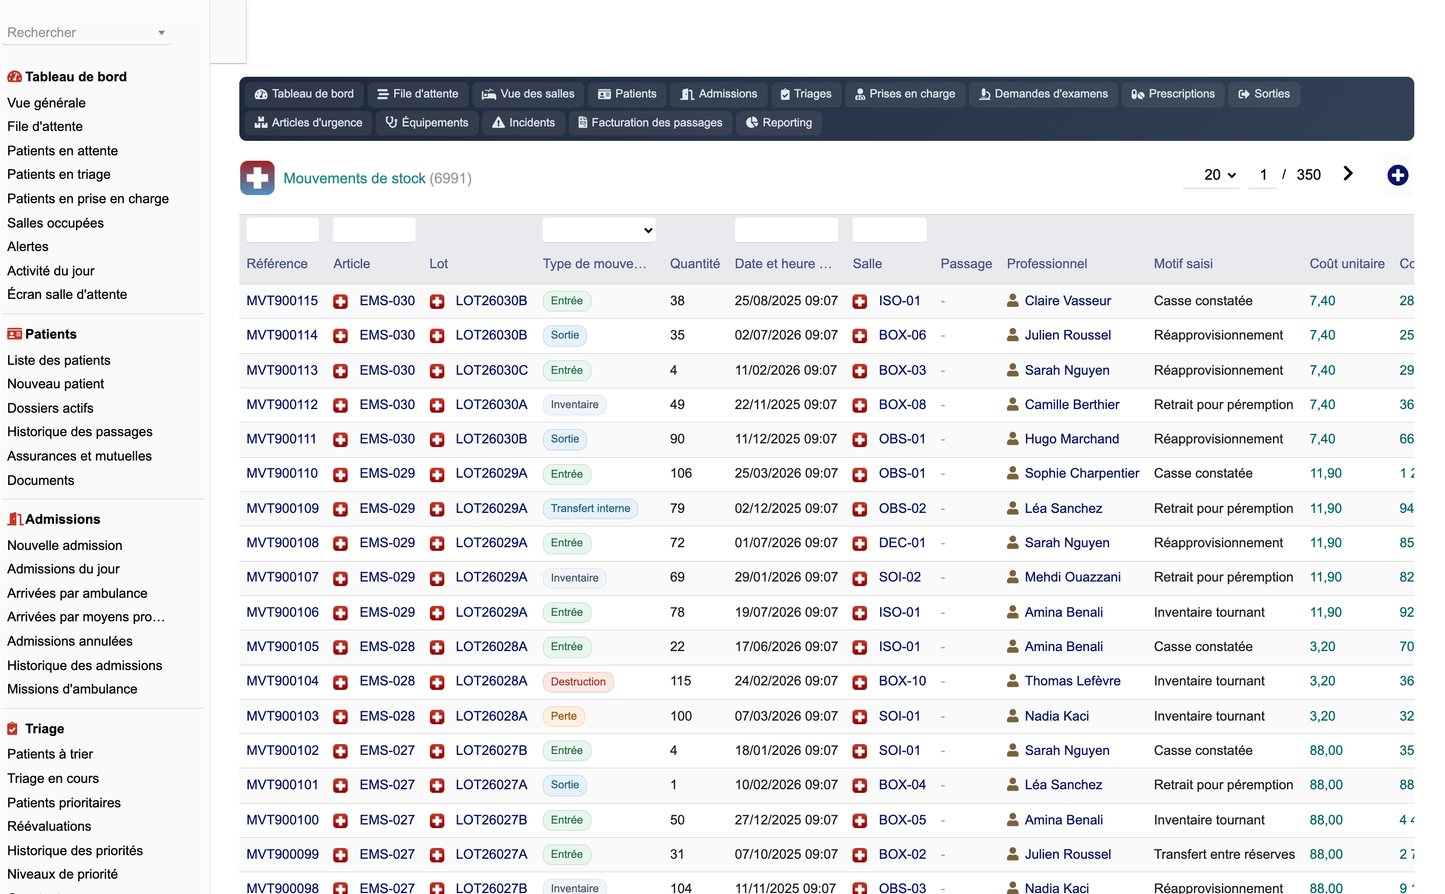Open the Tableau de bord tab in the toolbar
The image size is (1445, 894).
pos(304,94)
